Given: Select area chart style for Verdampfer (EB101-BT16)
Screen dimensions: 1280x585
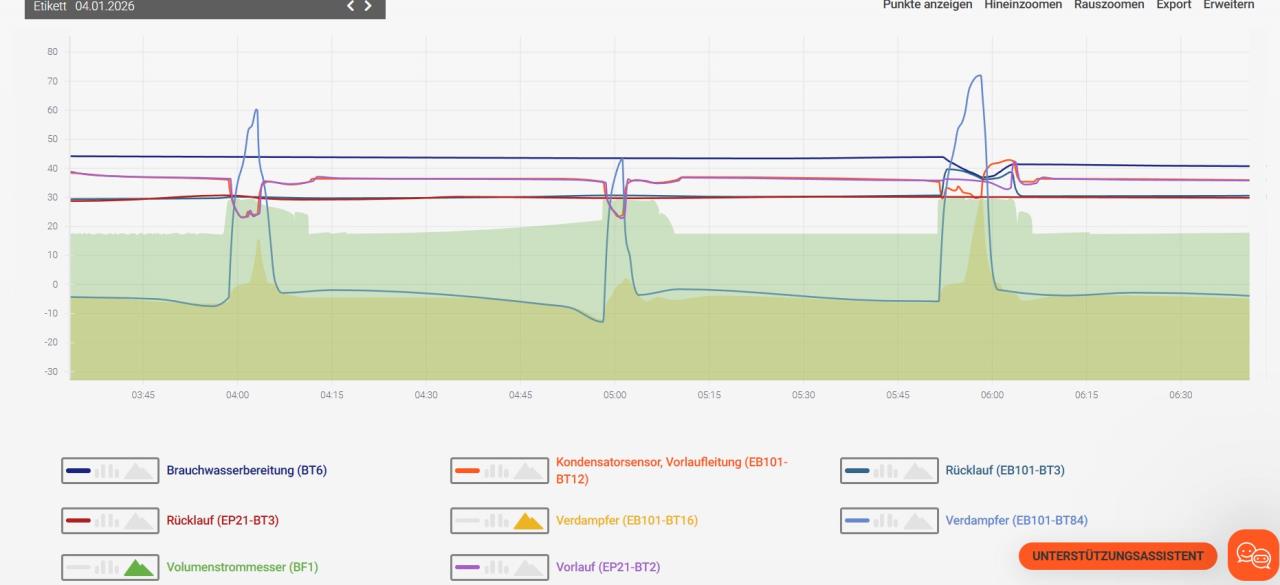Looking at the screenshot, I should click(x=528, y=521).
